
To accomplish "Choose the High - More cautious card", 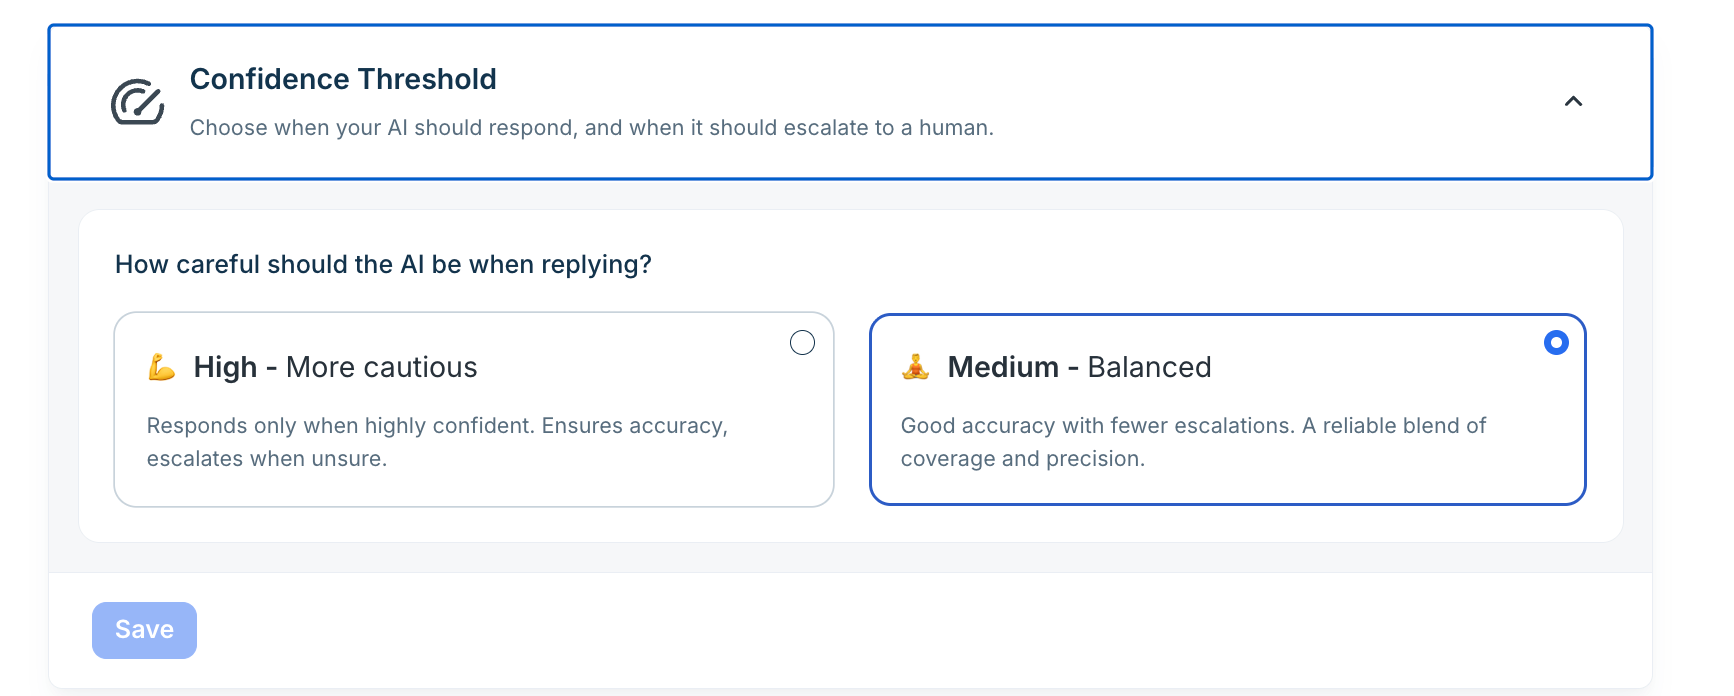I will pyautogui.click(x=474, y=410).
